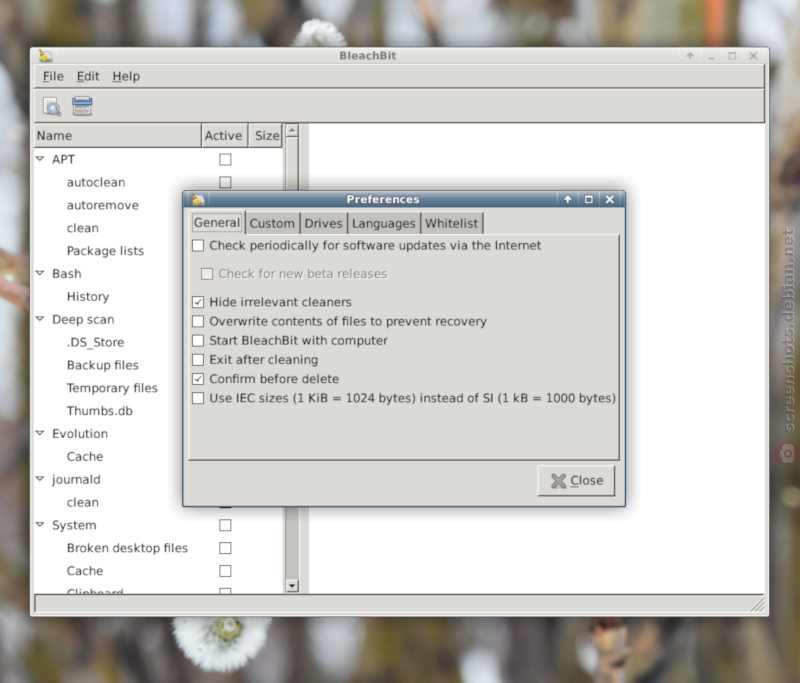The image size is (800, 683).
Task: Click the Clean toolbar icon in BleachBit
Action: (x=82, y=106)
